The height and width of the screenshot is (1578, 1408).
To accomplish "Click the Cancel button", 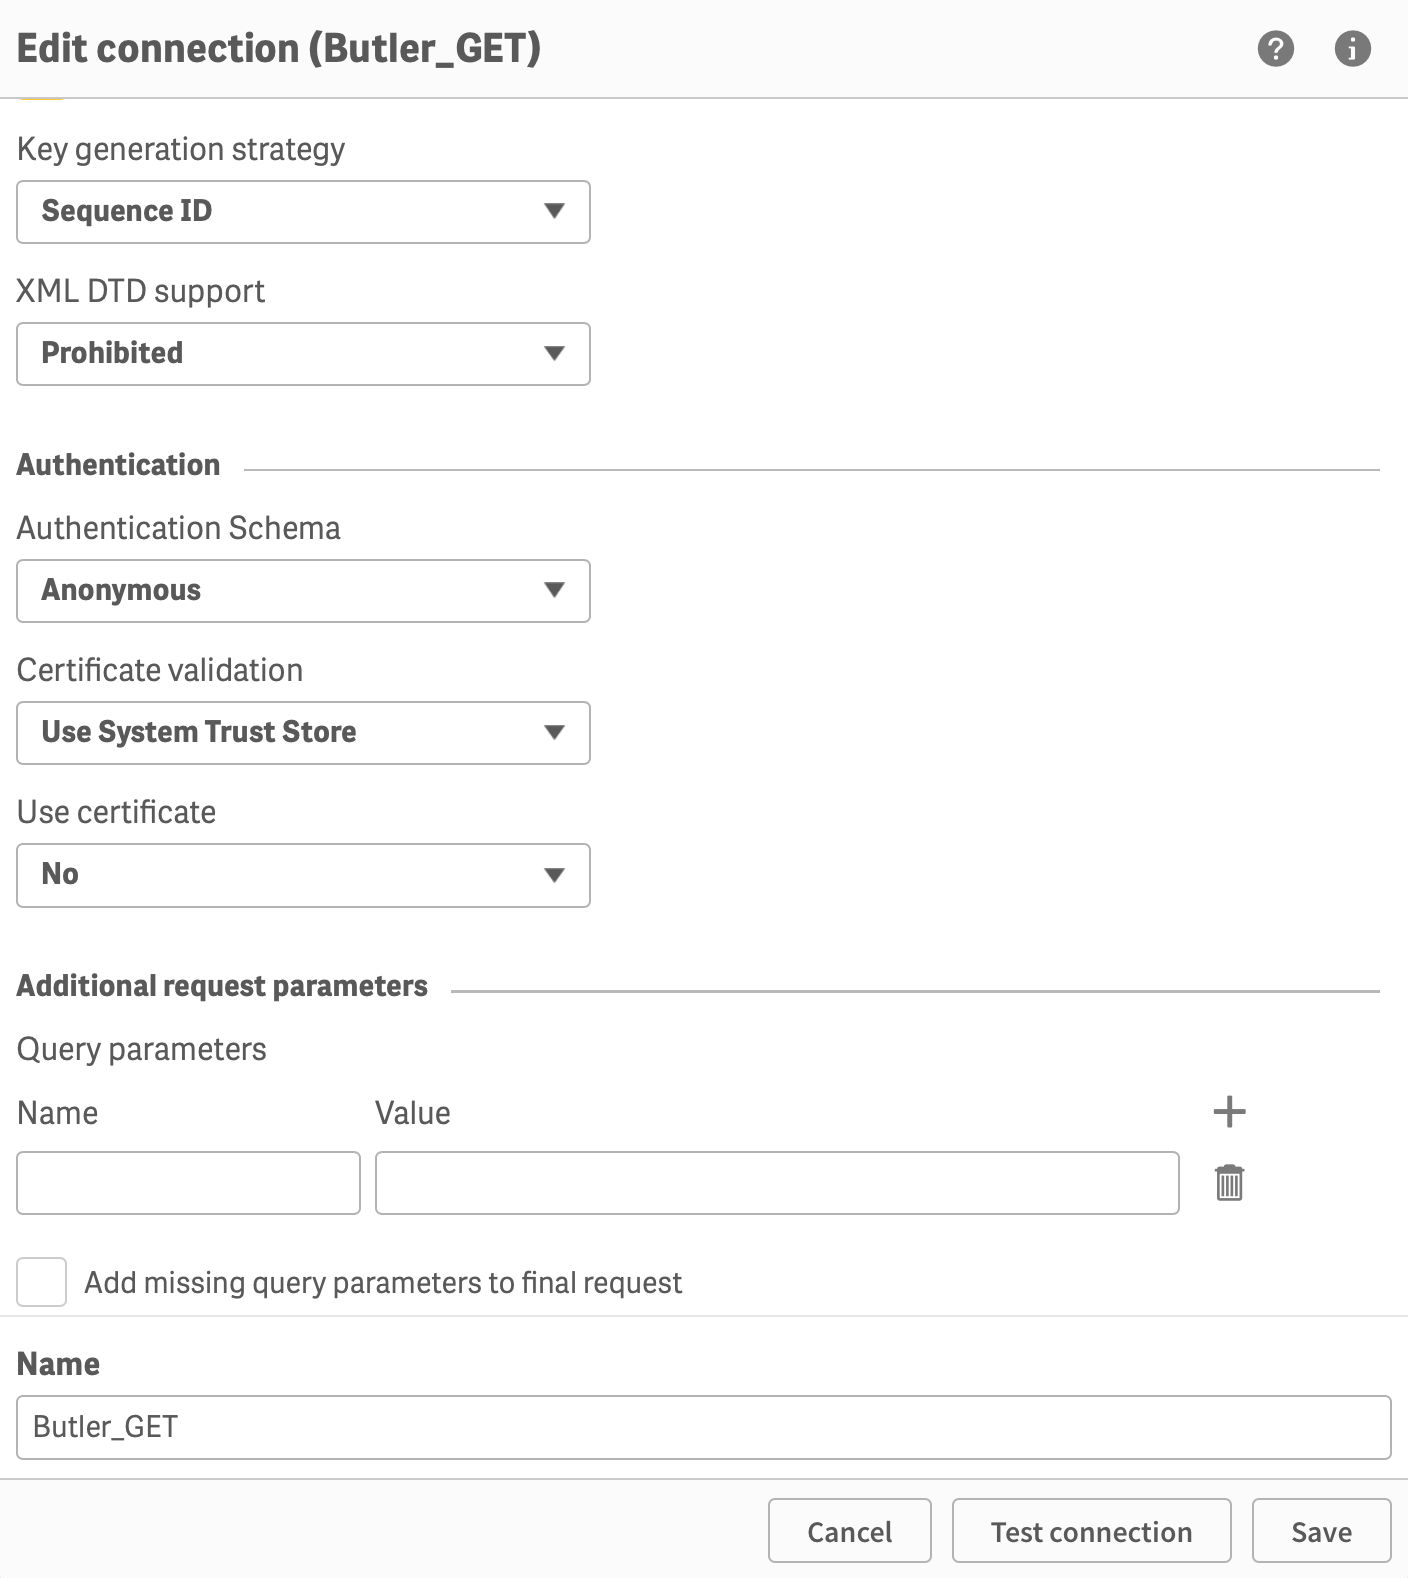I will tap(849, 1531).
